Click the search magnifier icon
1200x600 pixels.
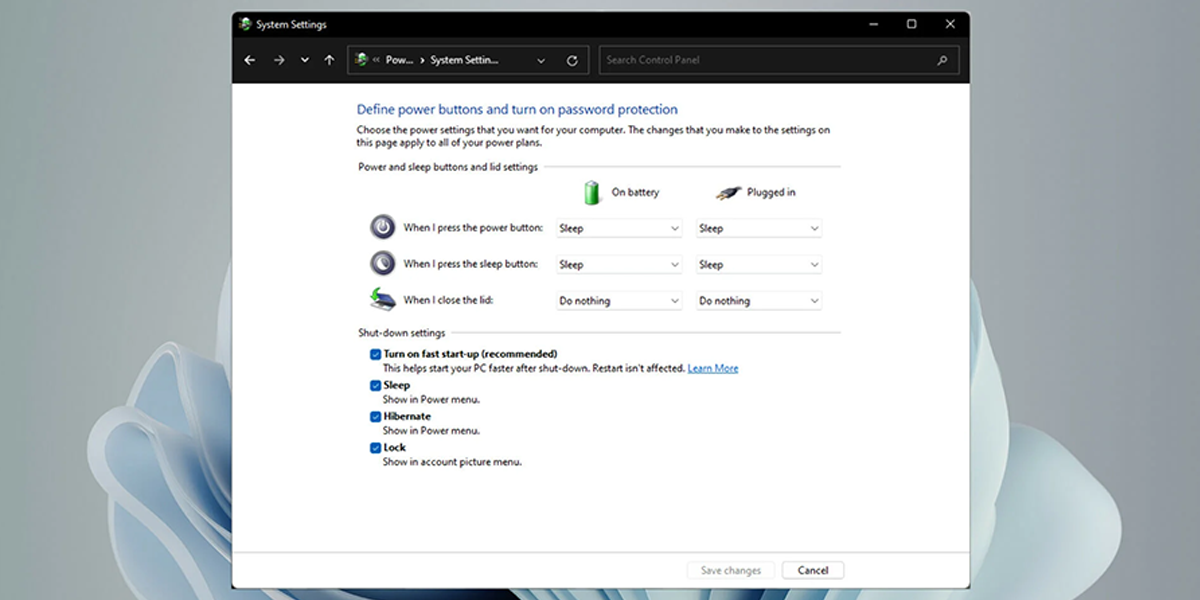point(942,60)
